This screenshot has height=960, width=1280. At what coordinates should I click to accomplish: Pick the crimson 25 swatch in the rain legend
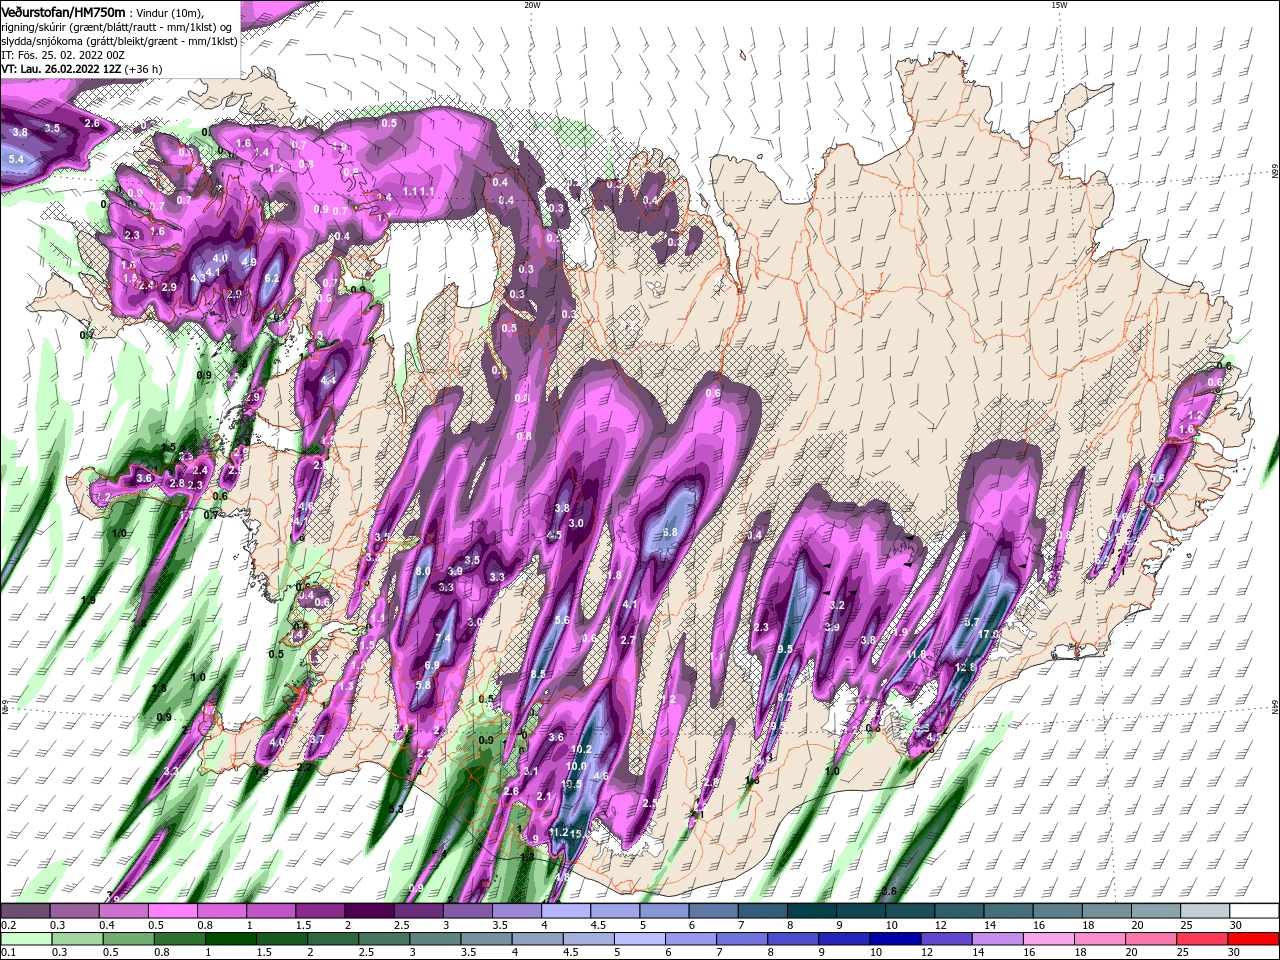click(1202, 939)
